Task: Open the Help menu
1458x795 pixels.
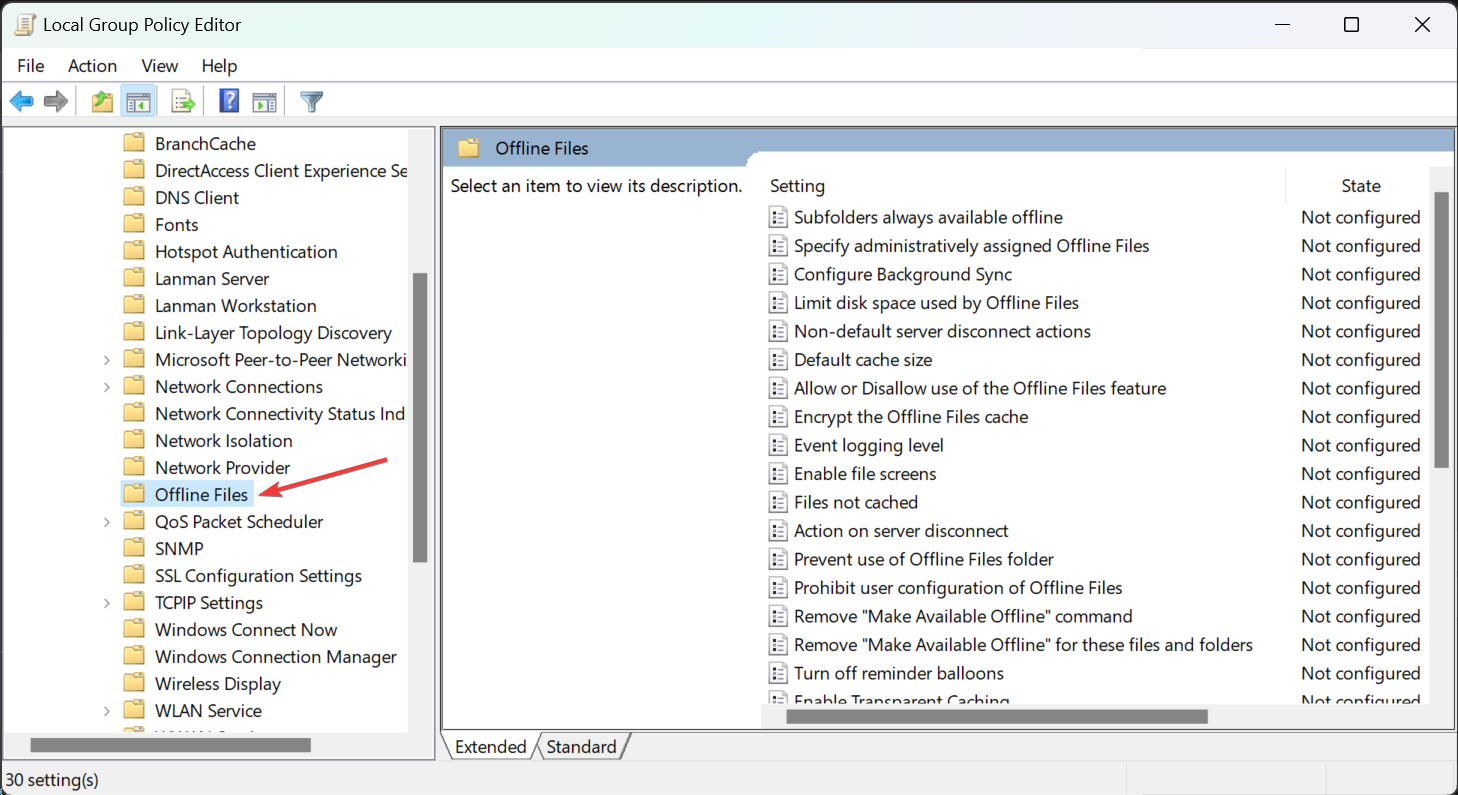Action: (220, 66)
